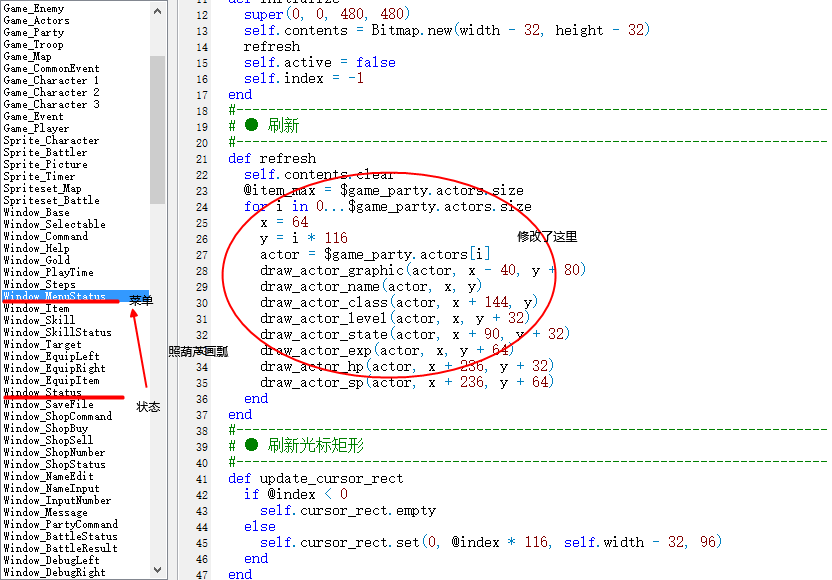Open the Window_DebugRight script

point(54,572)
